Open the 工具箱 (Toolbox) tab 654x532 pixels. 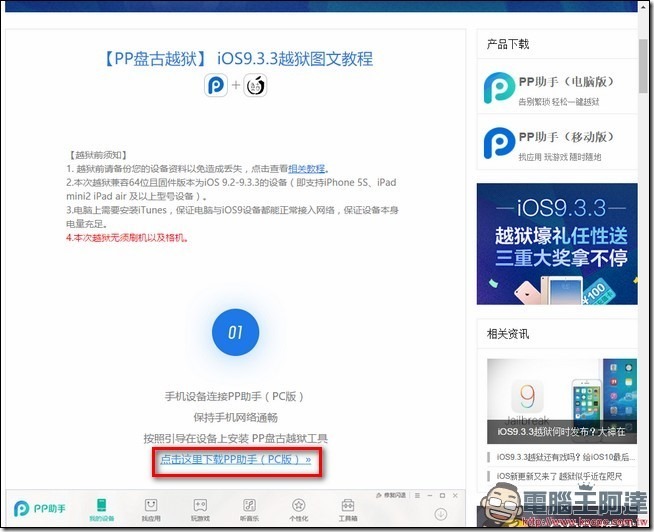click(x=348, y=510)
